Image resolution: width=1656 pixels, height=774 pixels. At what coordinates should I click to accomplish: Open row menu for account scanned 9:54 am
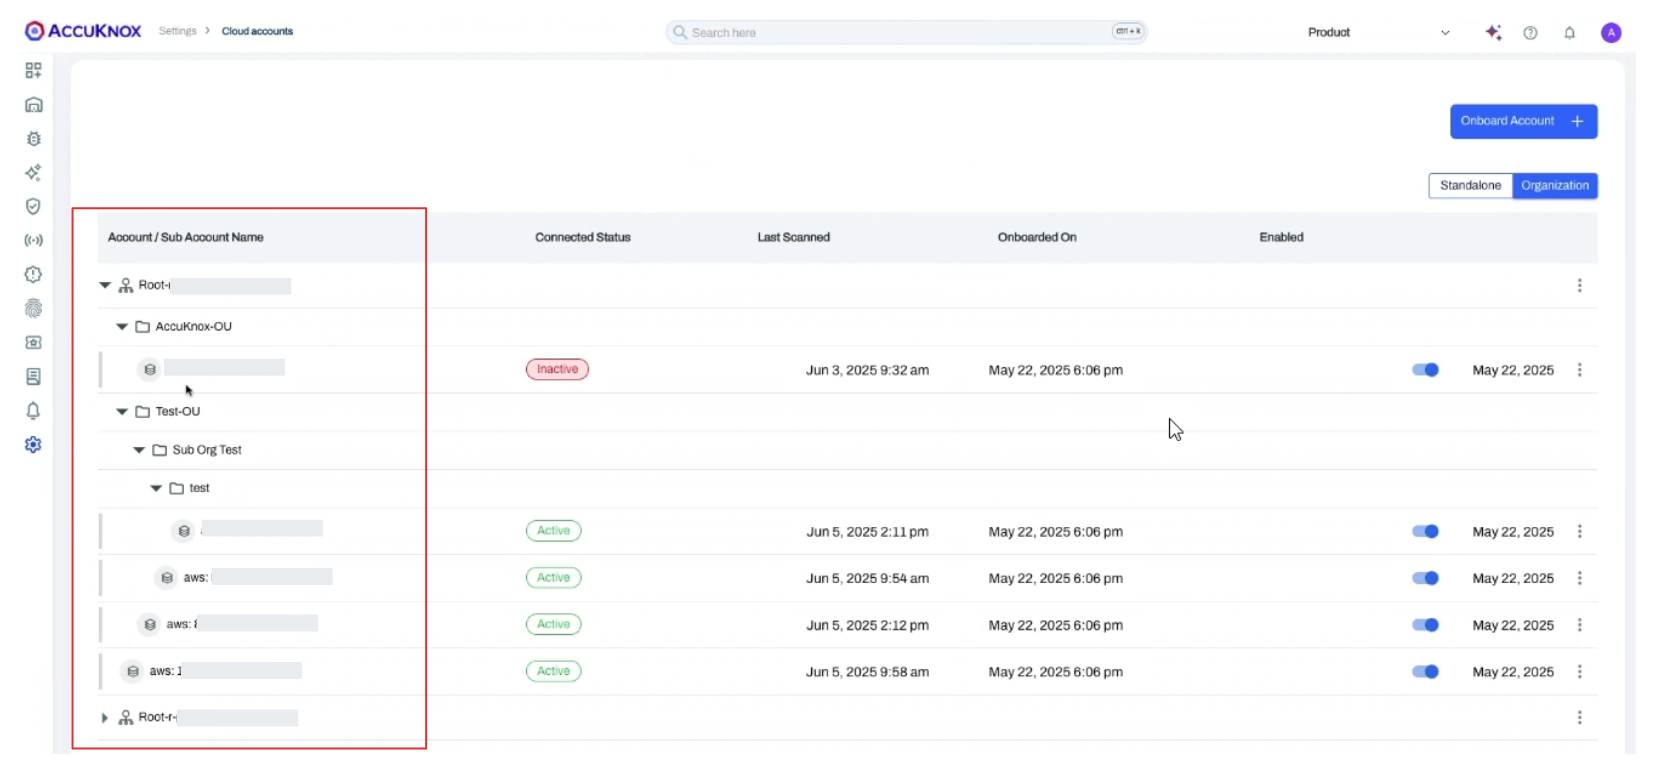[1579, 578]
